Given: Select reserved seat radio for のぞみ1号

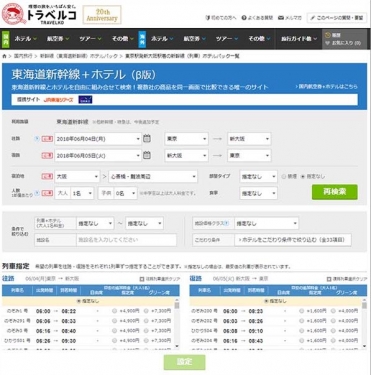Looking at the screenshot, I should (114, 311).
